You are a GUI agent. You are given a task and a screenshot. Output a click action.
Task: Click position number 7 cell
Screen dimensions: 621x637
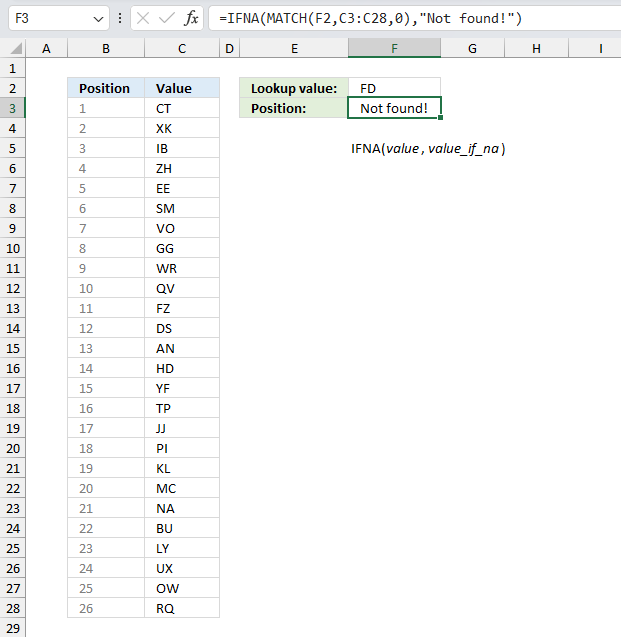tap(106, 228)
